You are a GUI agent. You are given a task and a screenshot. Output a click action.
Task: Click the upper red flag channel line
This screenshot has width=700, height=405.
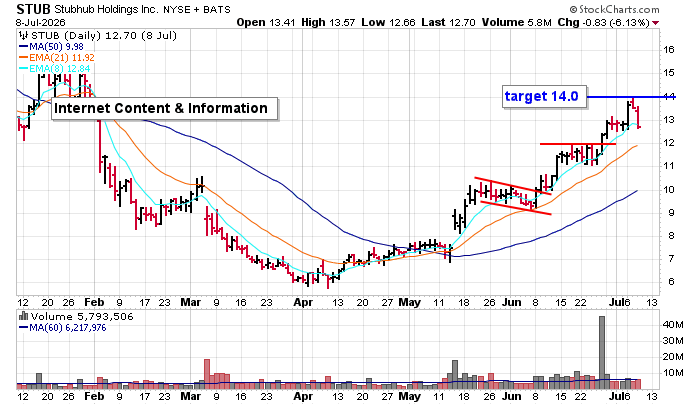pyautogui.click(x=513, y=186)
